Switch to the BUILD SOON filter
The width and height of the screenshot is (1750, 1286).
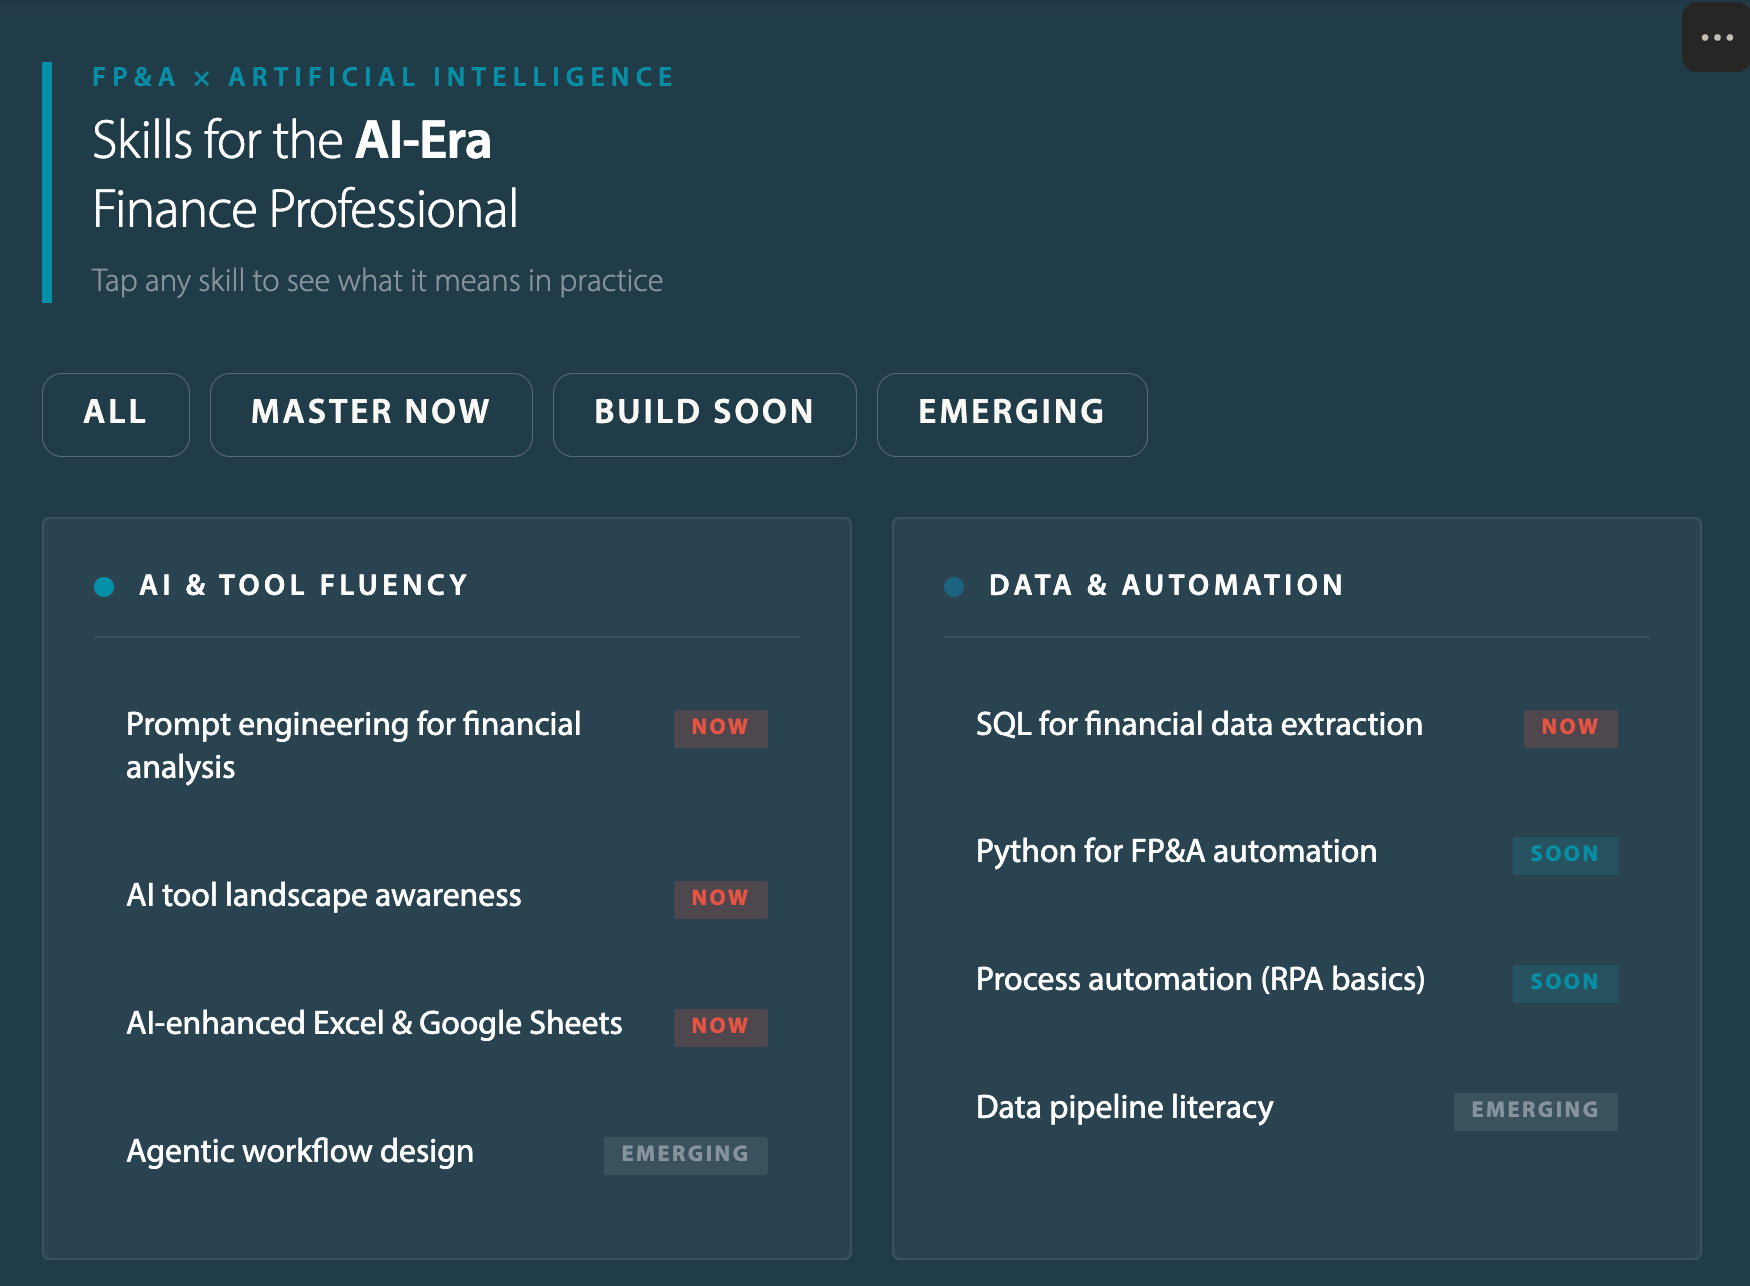pyautogui.click(x=704, y=414)
